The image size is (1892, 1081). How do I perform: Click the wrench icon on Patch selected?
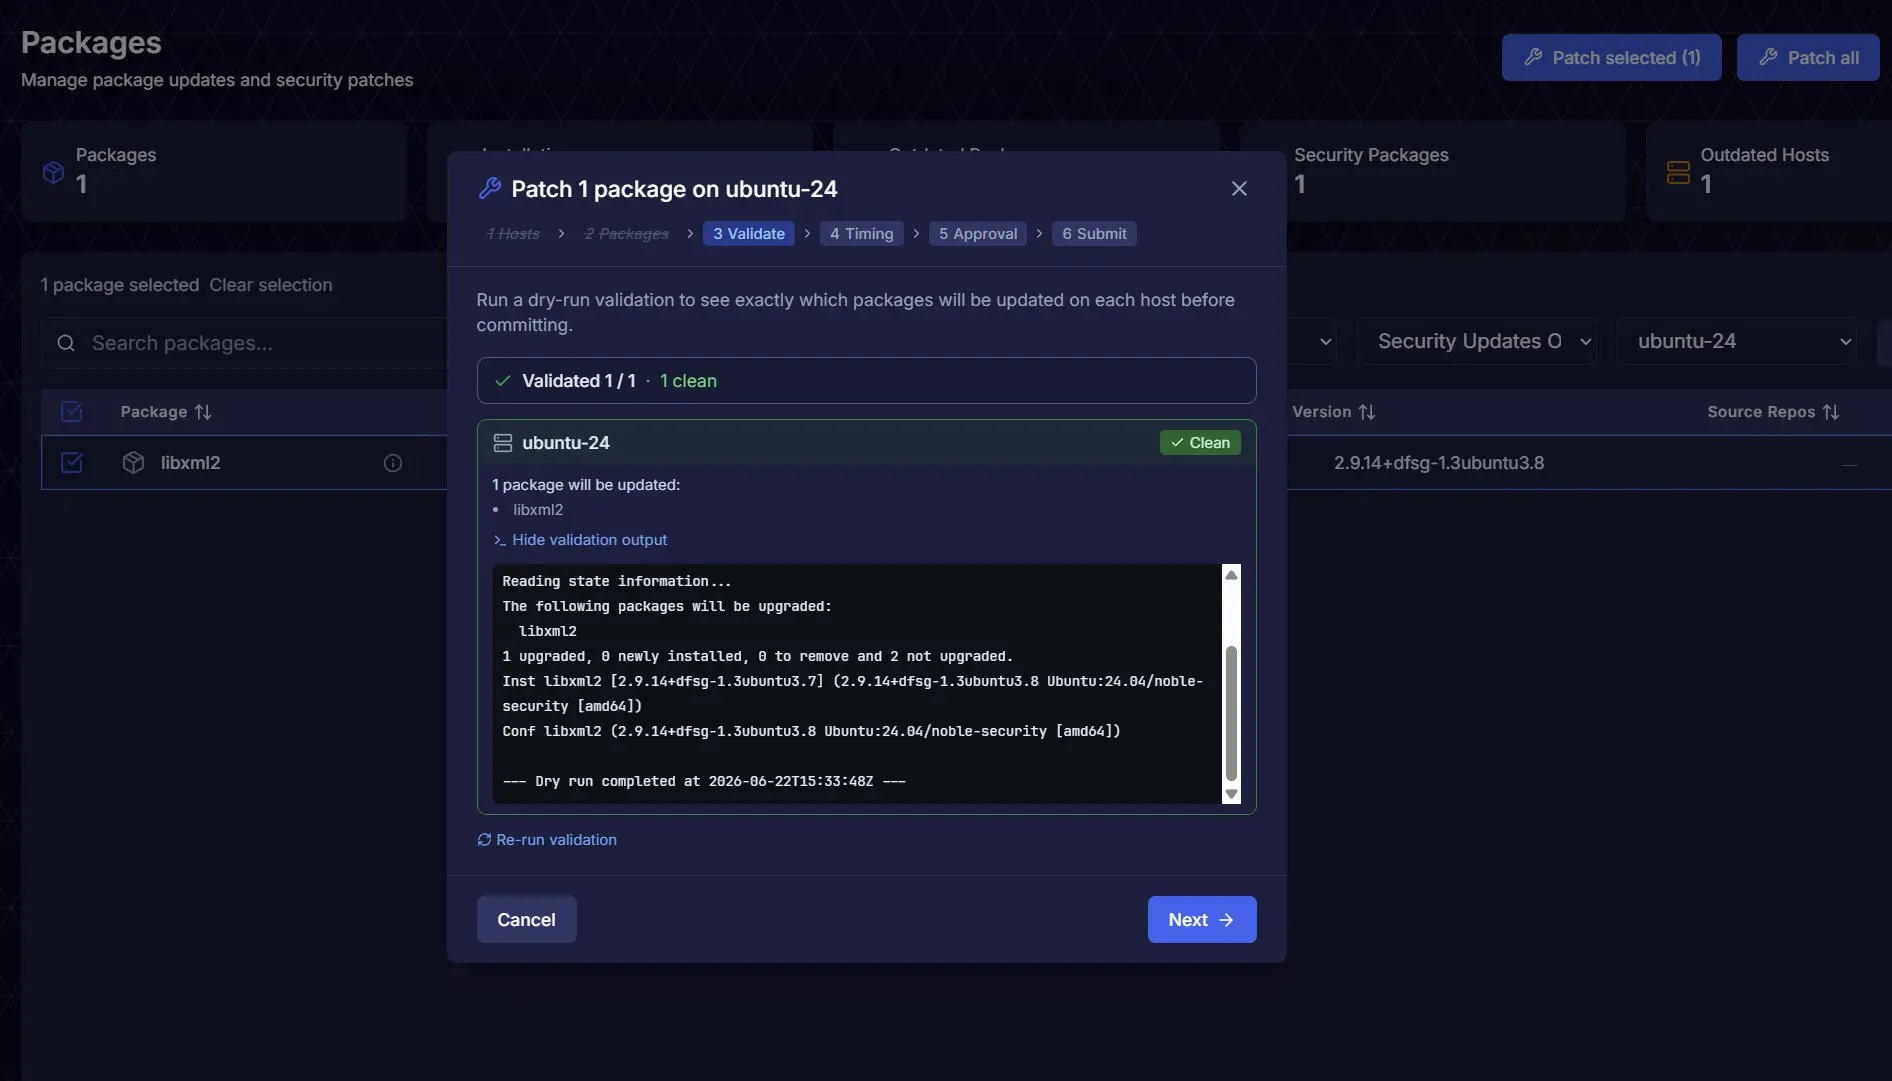point(1533,57)
